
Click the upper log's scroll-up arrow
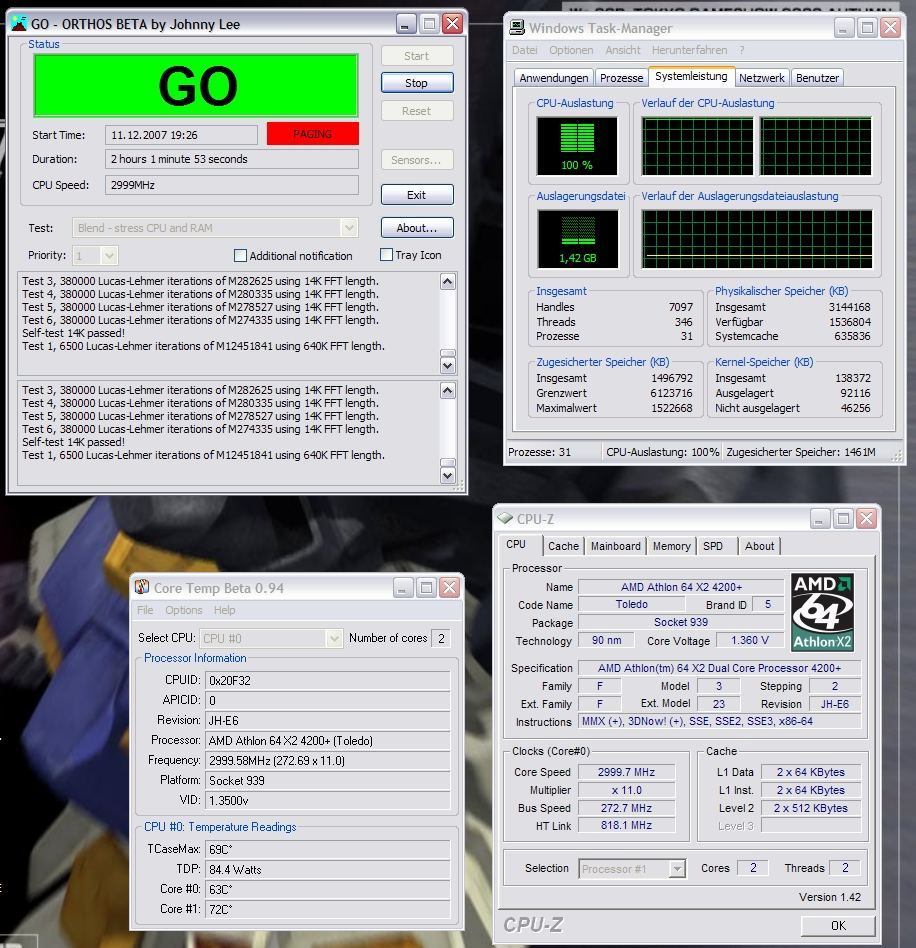(x=447, y=282)
